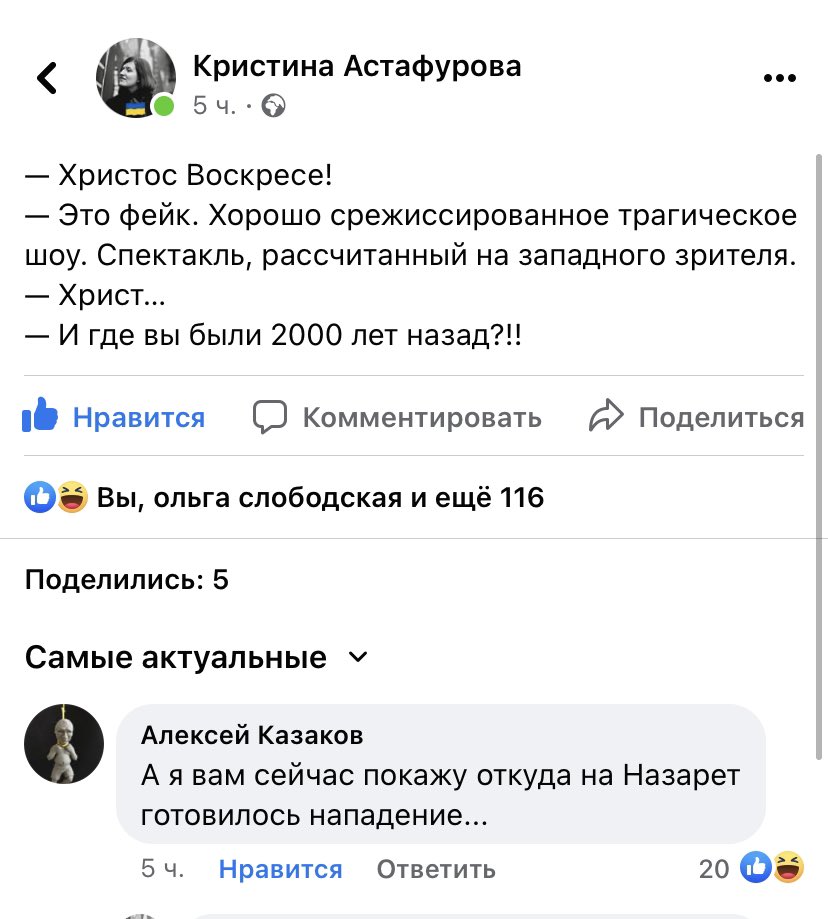This screenshot has width=828, height=919.
Task: Open the post's like and laugh reaction icons
Action: pyautogui.click(x=56, y=497)
